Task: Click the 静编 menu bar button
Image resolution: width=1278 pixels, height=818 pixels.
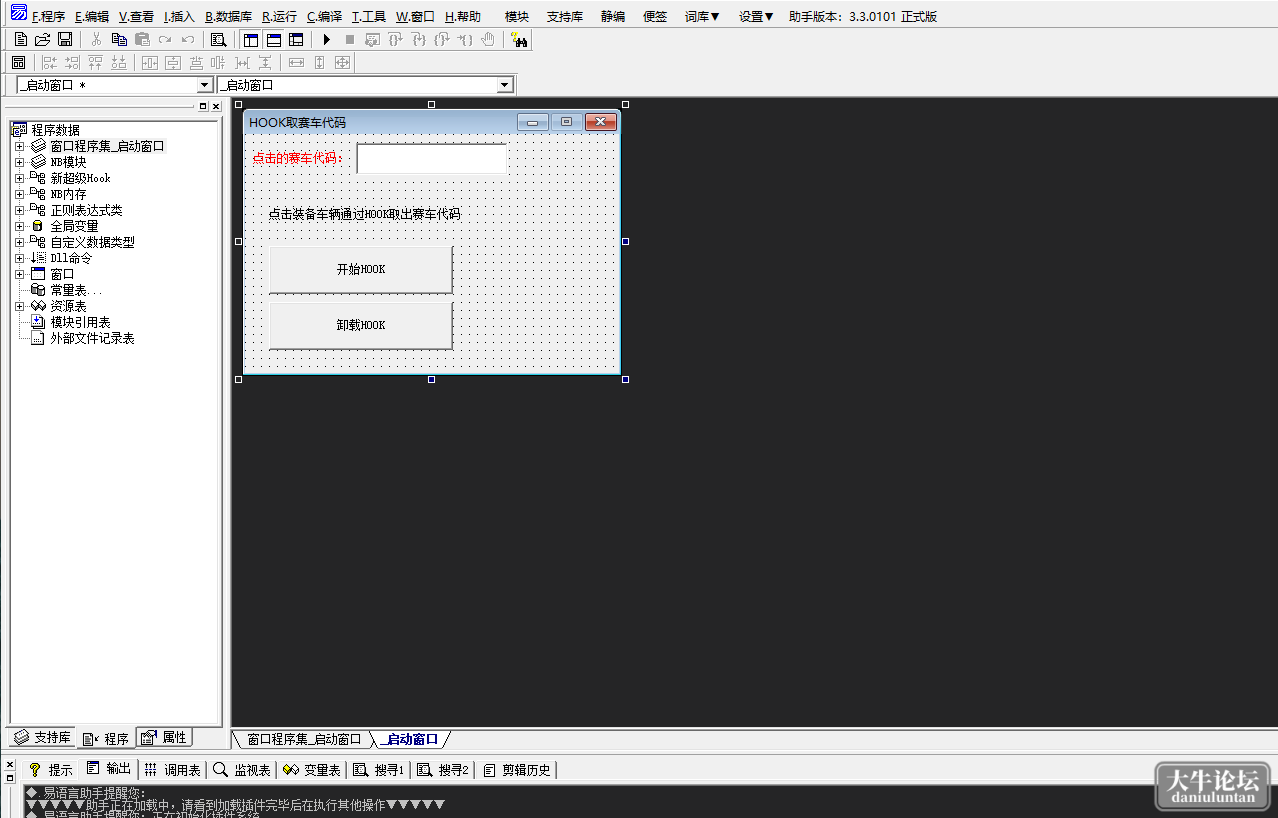Action: point(613,16)
